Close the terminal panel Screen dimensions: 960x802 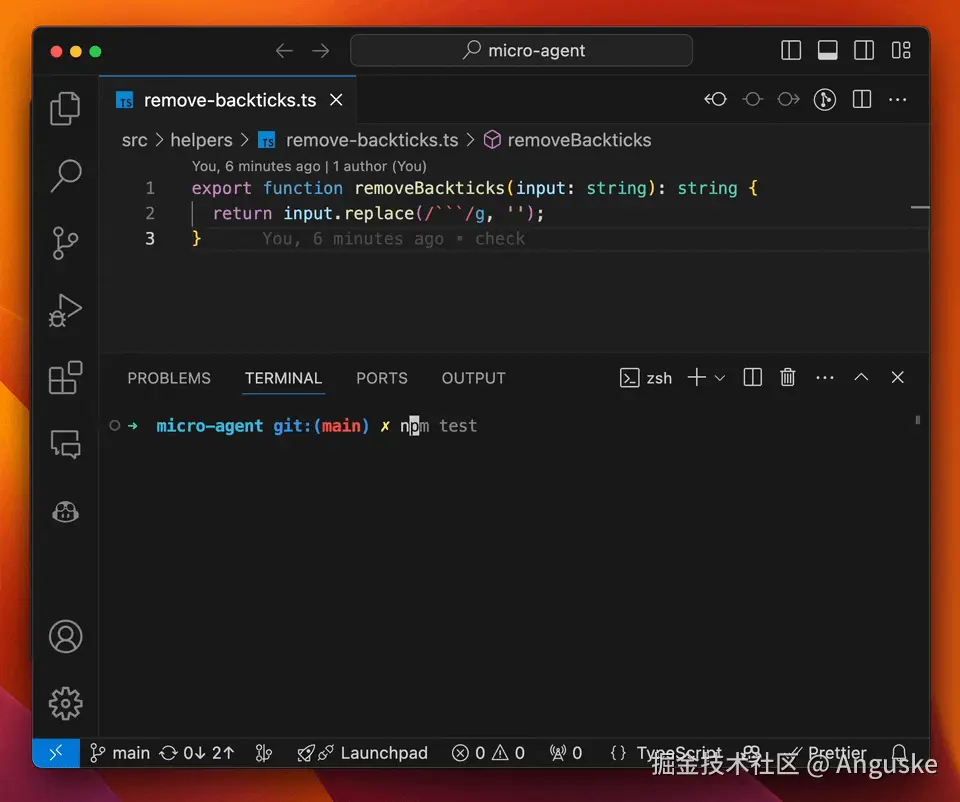pos(898,377)
